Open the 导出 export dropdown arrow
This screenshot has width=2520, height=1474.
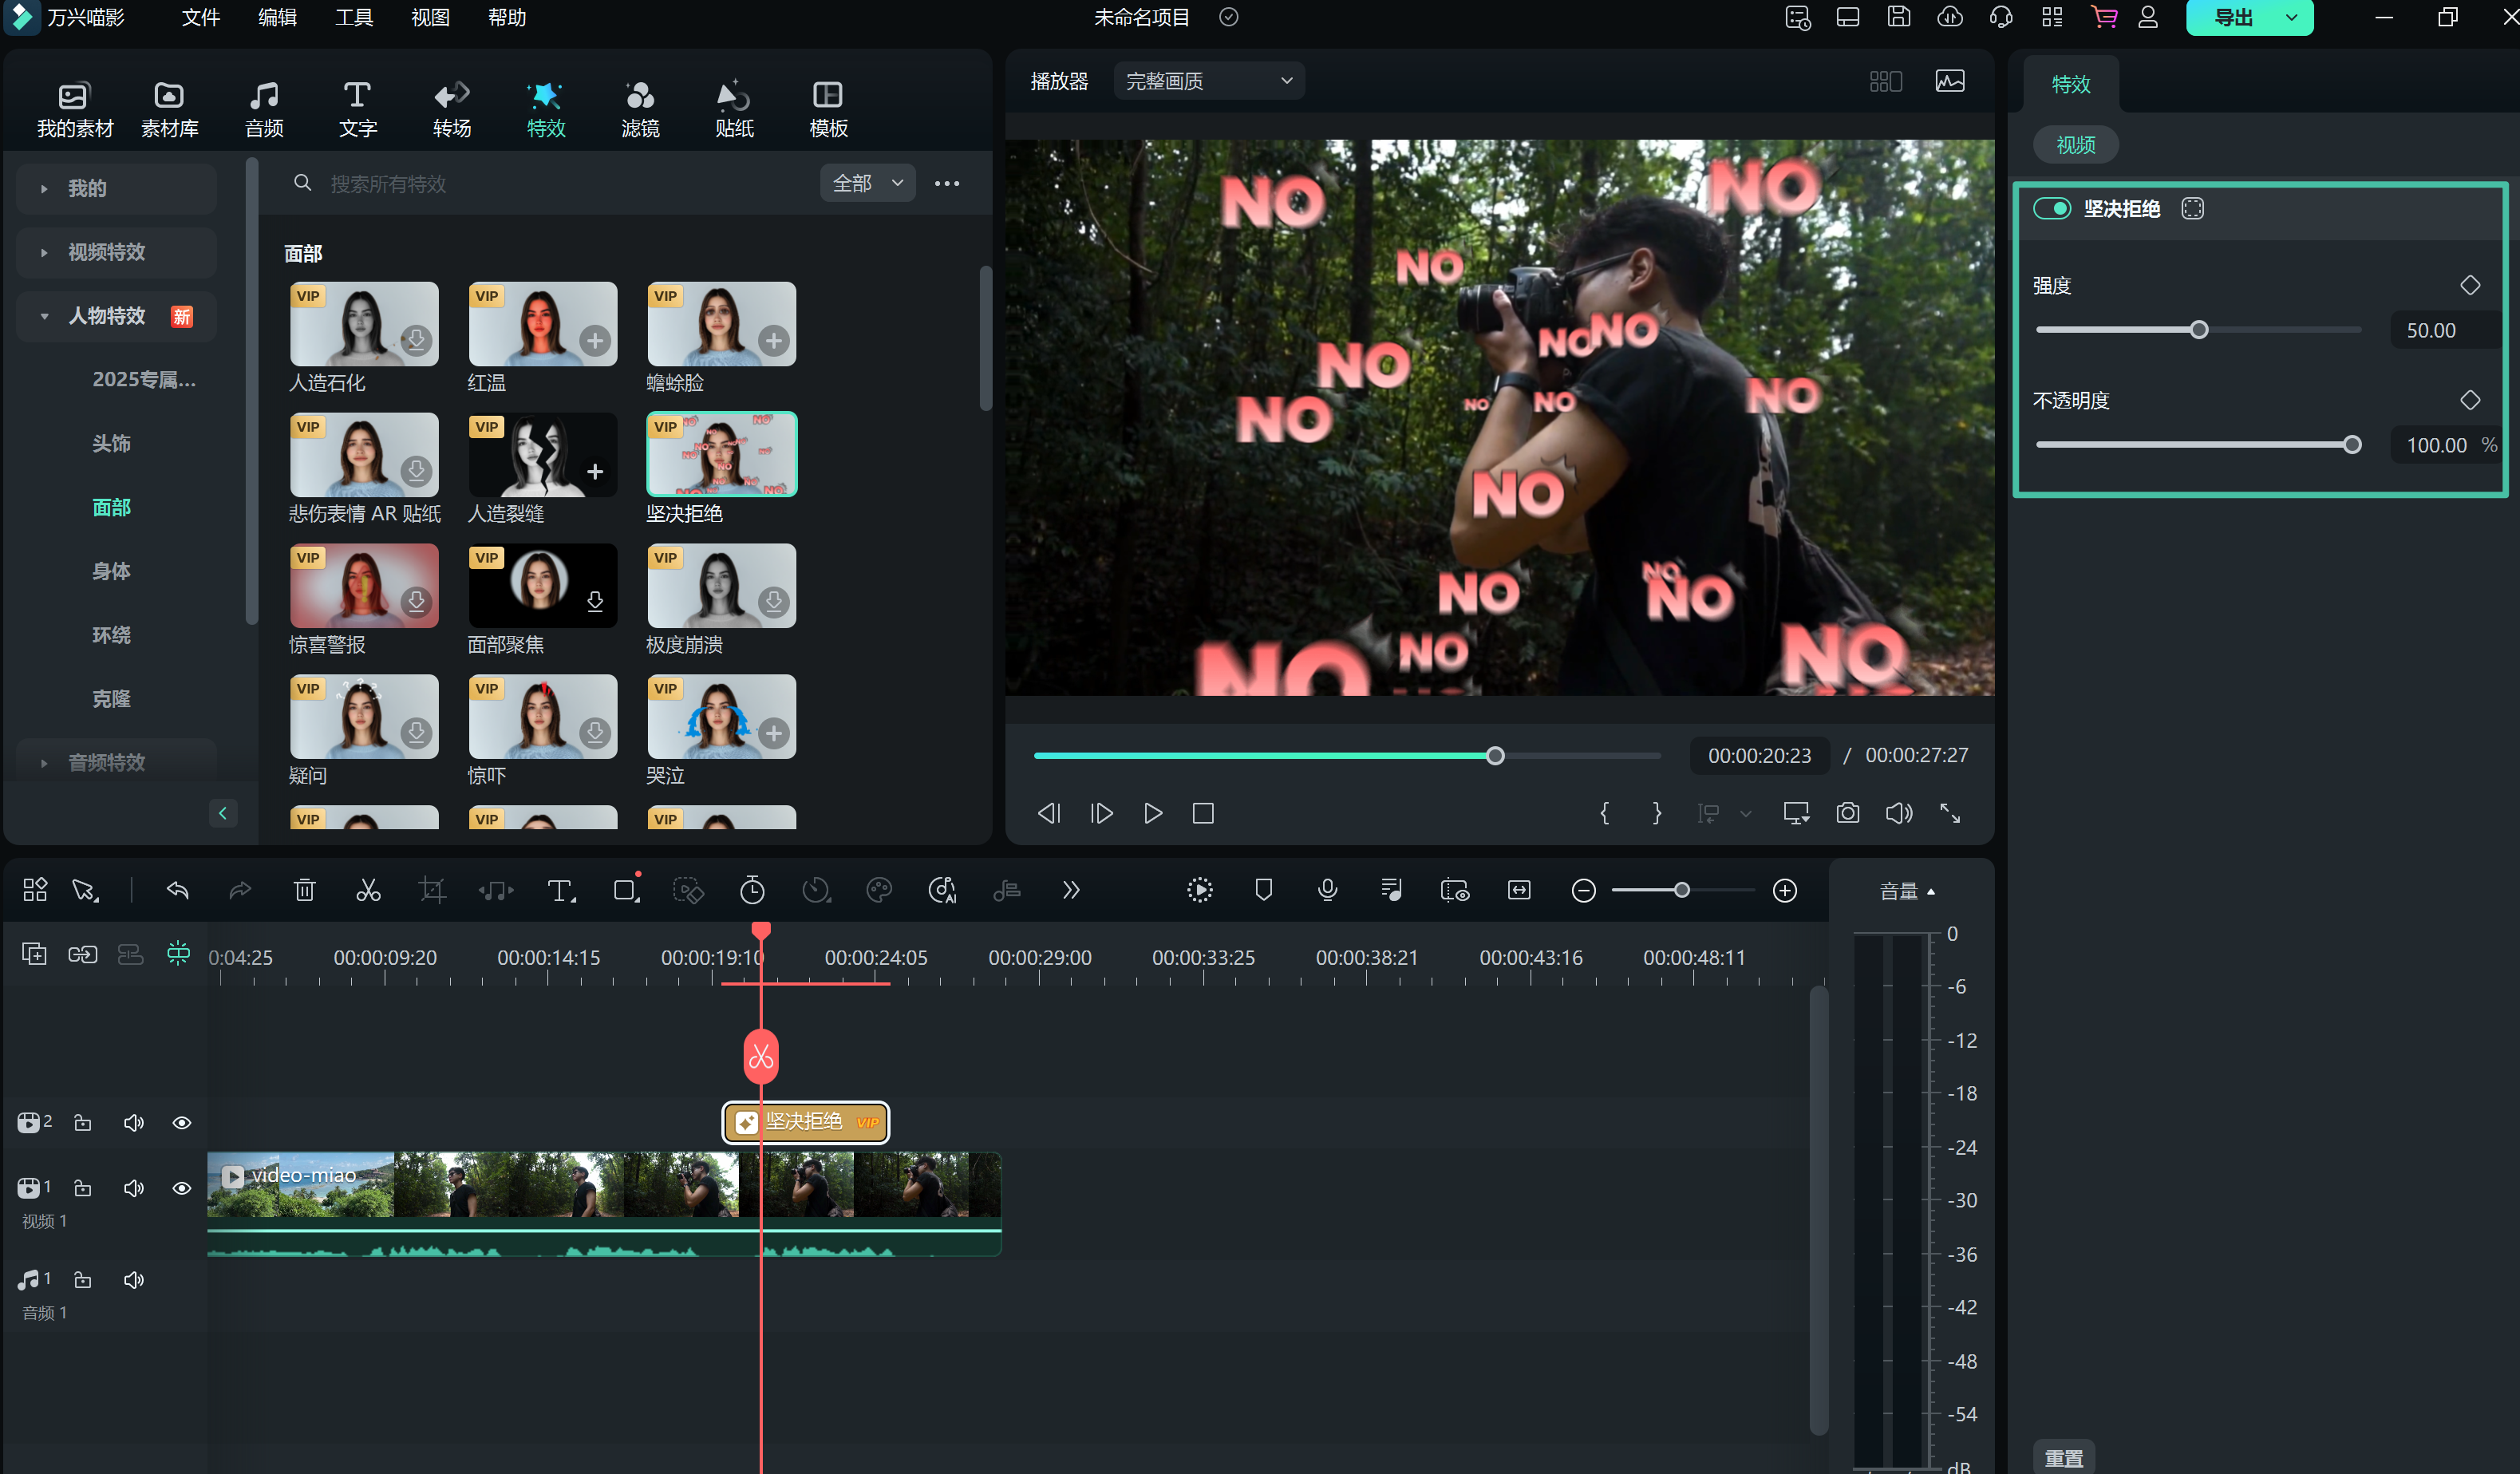[x=2291, y=17]
